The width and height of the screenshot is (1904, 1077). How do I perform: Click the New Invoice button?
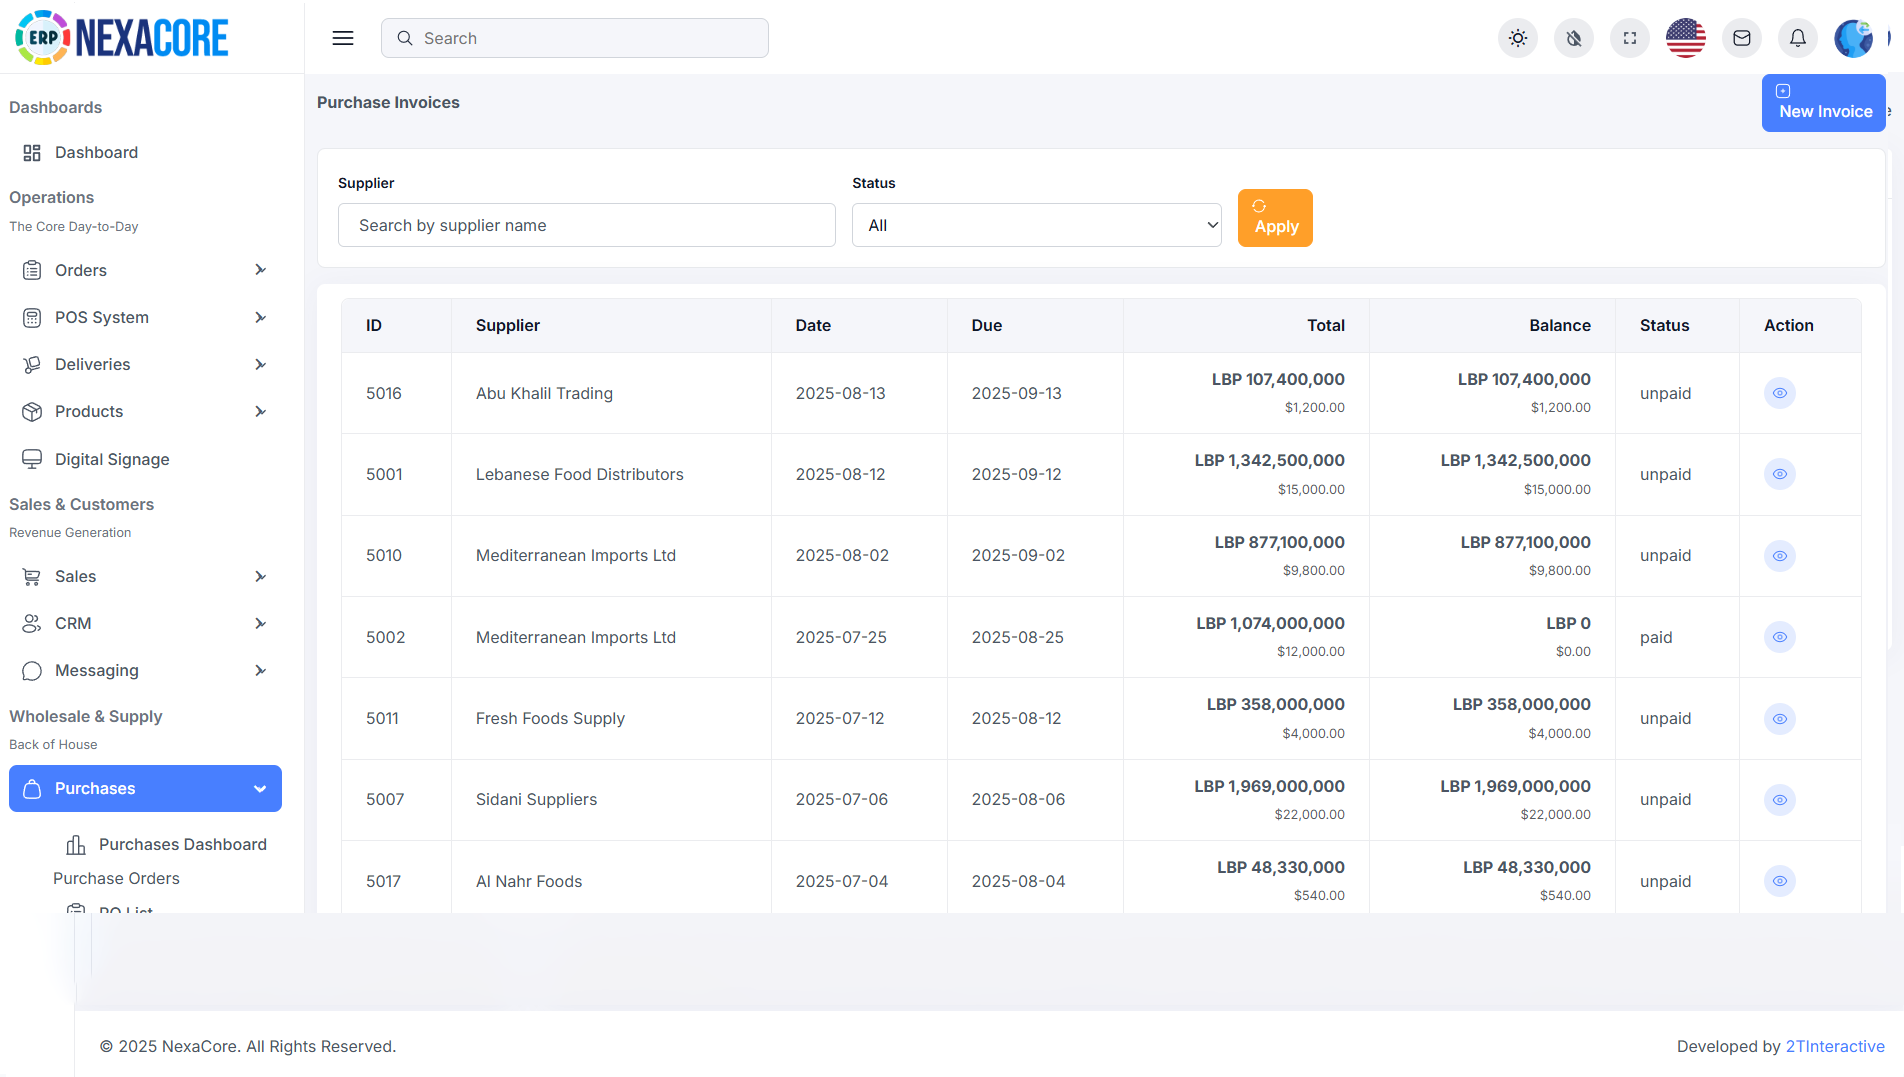[1823, 103]
